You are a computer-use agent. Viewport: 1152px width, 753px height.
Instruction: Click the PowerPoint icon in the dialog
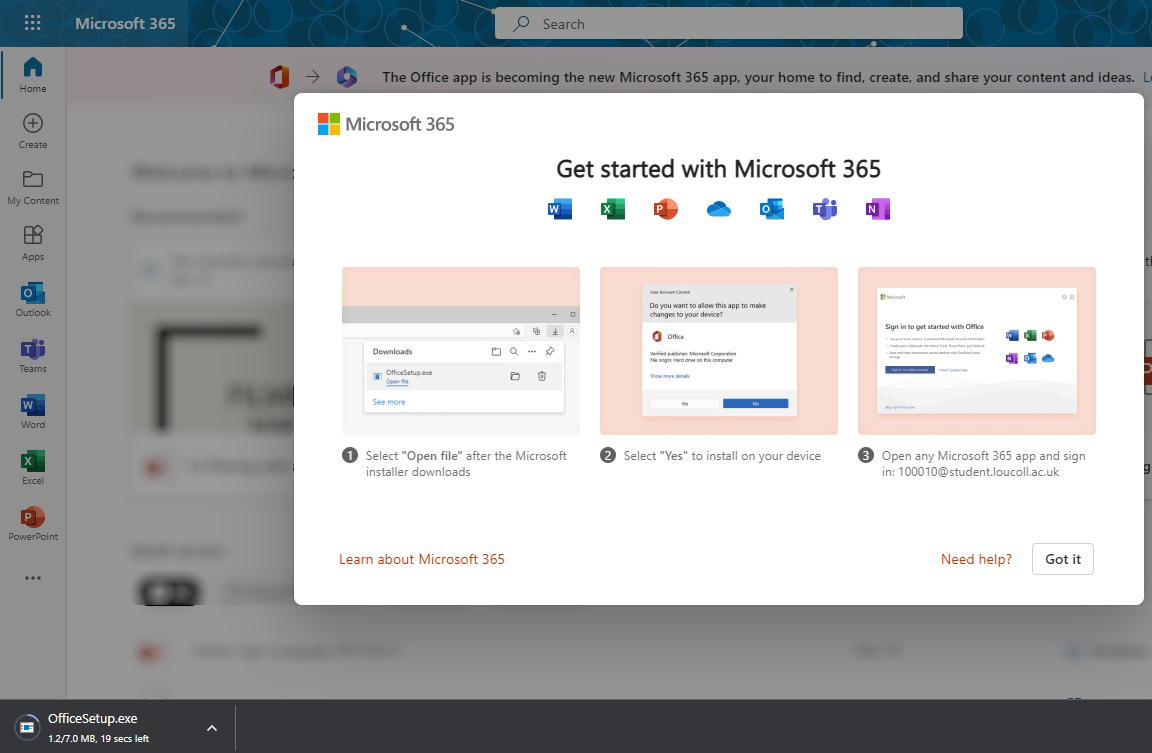click(666, 209)
